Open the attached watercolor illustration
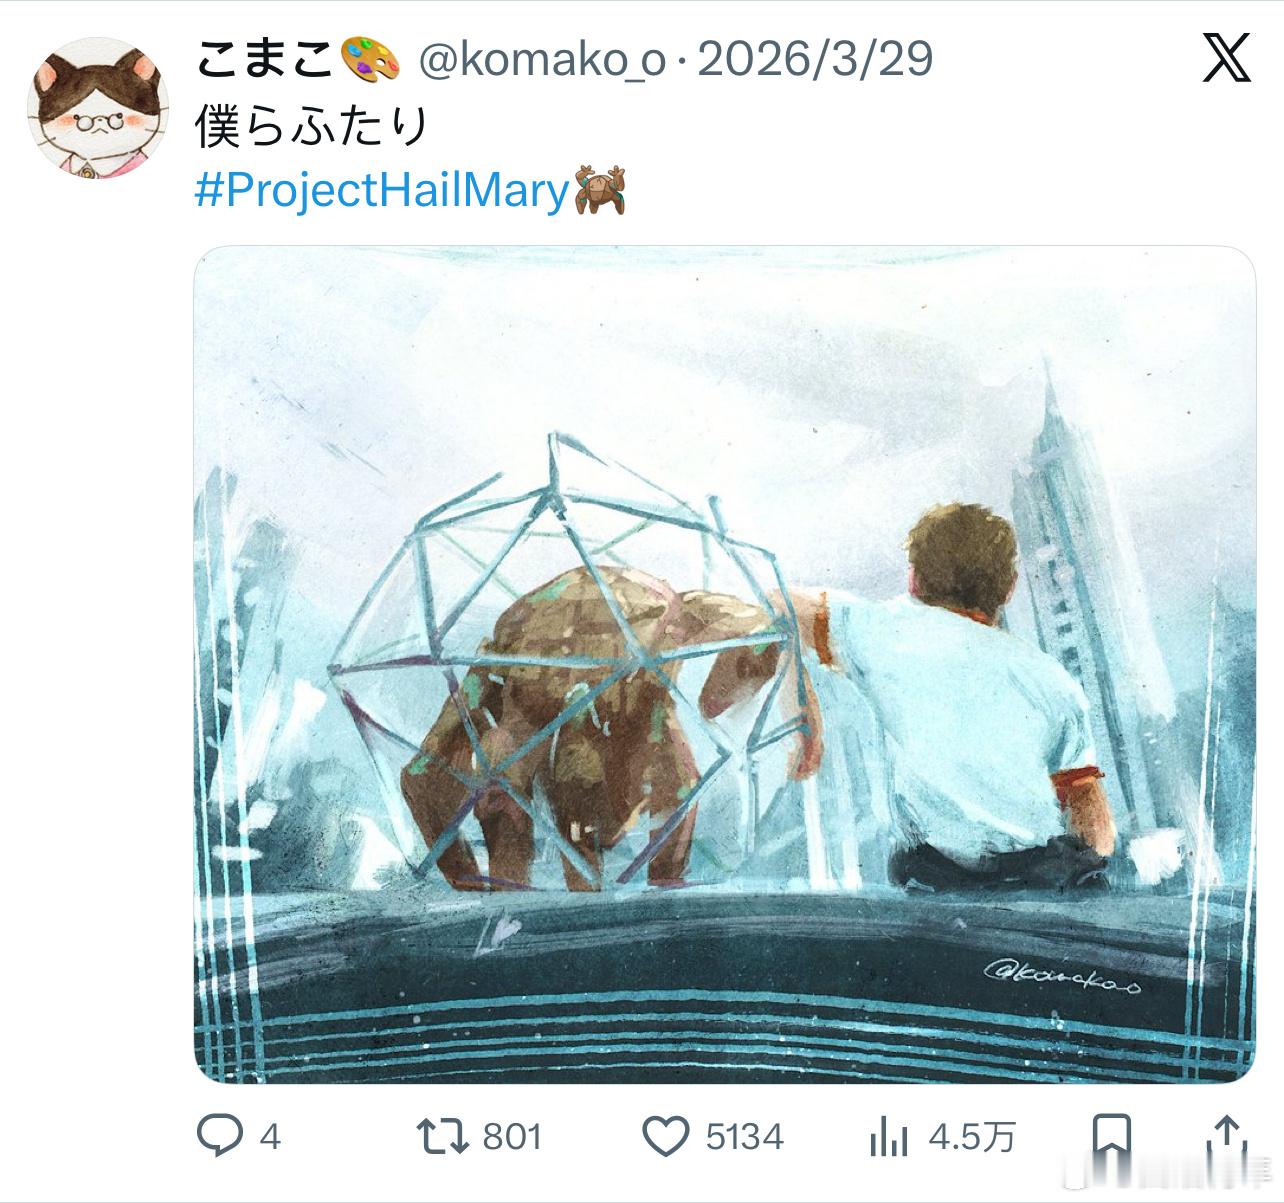This screenshot has width=1284, height=1203. click(724, 664)
